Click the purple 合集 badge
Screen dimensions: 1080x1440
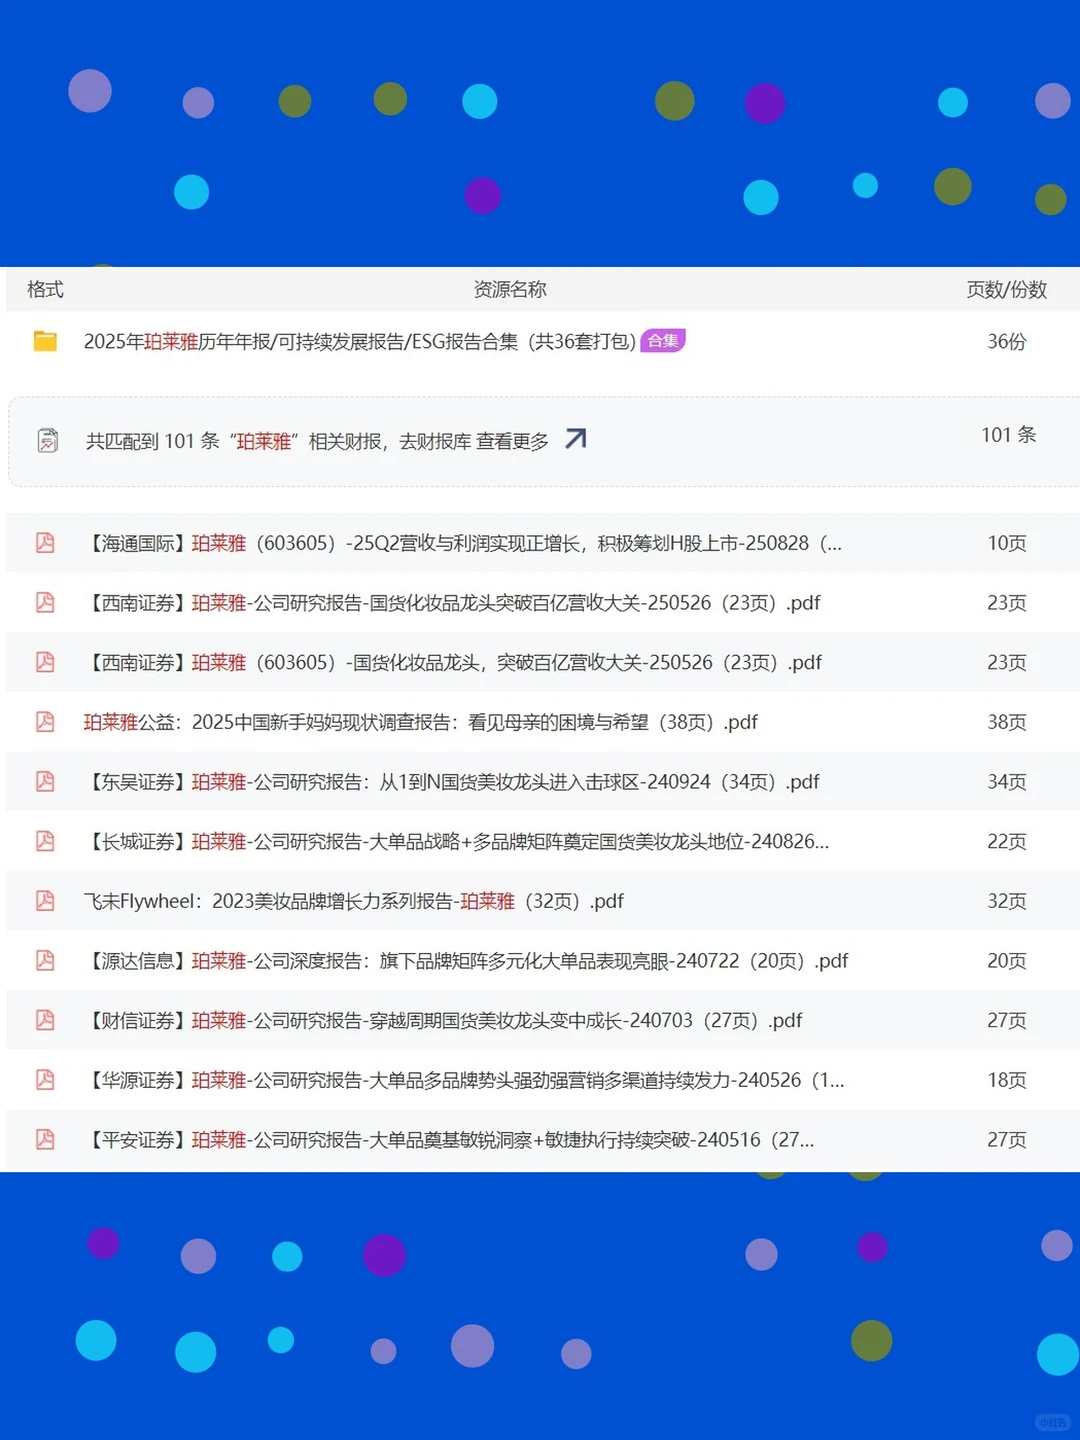(663, 341)
